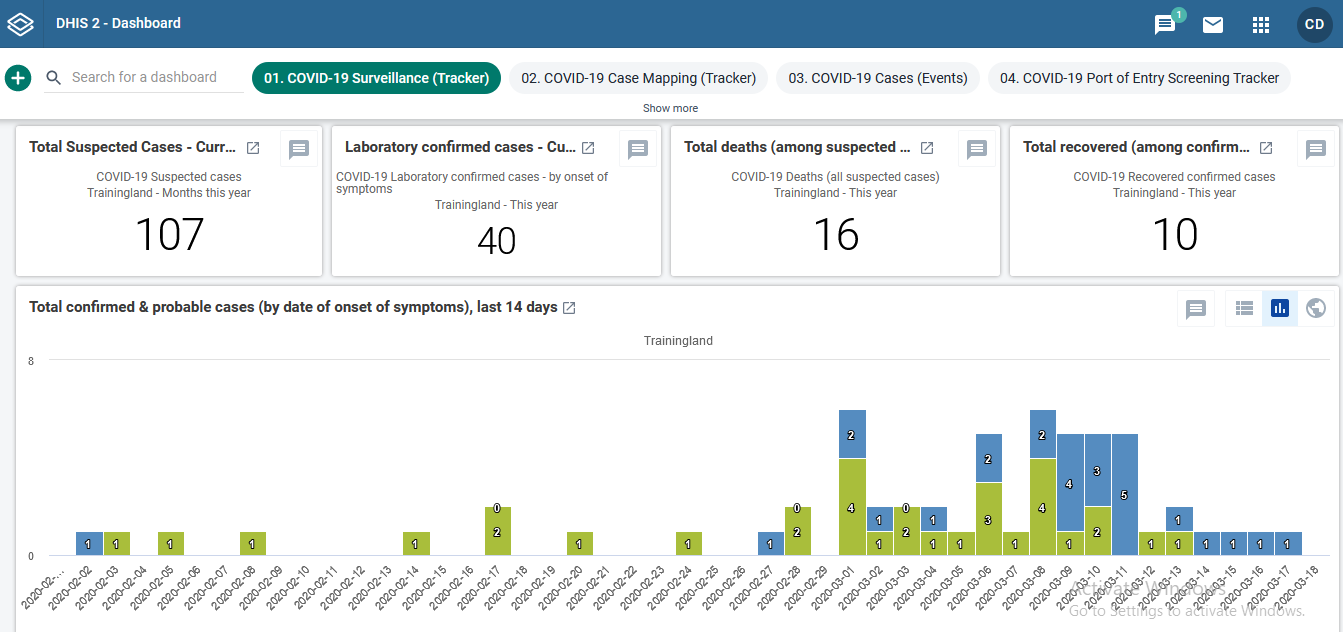
Task: Add a new dashboard with plus icon
Action: coord(18,77)
